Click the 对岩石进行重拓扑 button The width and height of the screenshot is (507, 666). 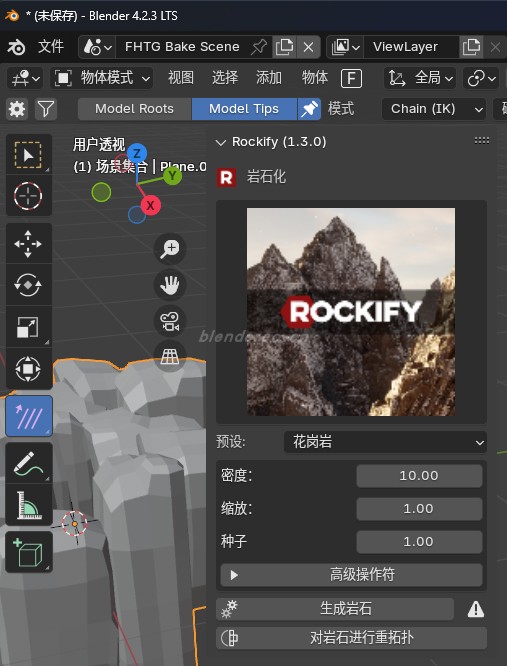click(352, 638)
